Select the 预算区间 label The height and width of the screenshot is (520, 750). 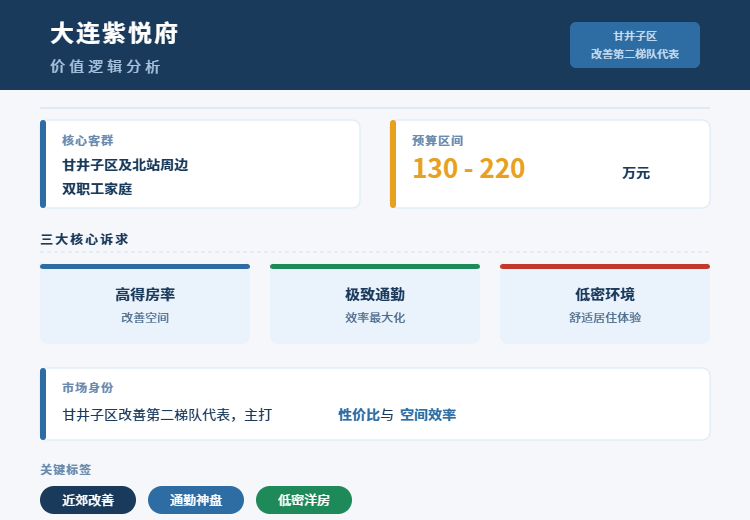pos(438,141)
